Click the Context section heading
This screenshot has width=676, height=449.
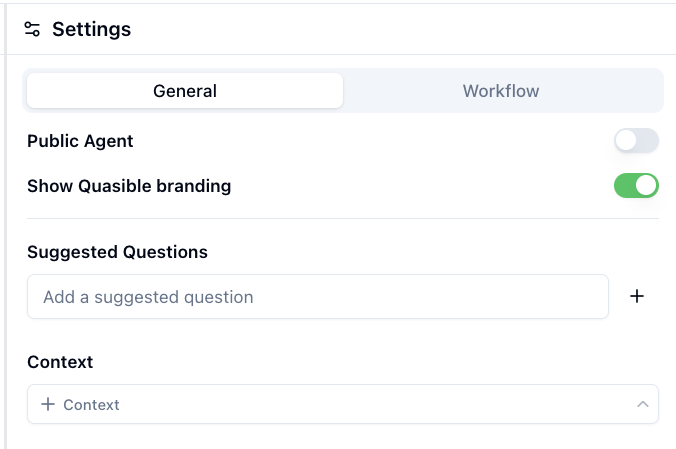[x=60, y=361]
